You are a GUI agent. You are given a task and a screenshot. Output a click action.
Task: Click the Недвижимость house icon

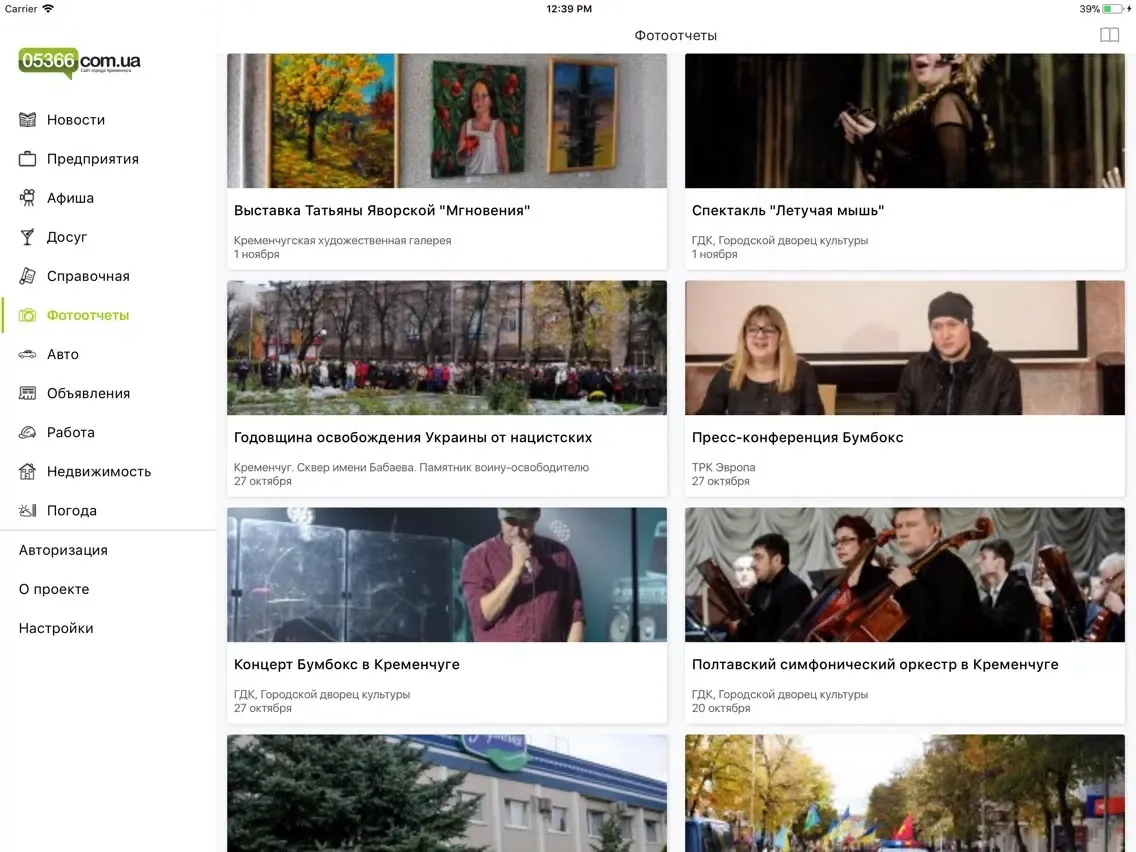(28, 472)
